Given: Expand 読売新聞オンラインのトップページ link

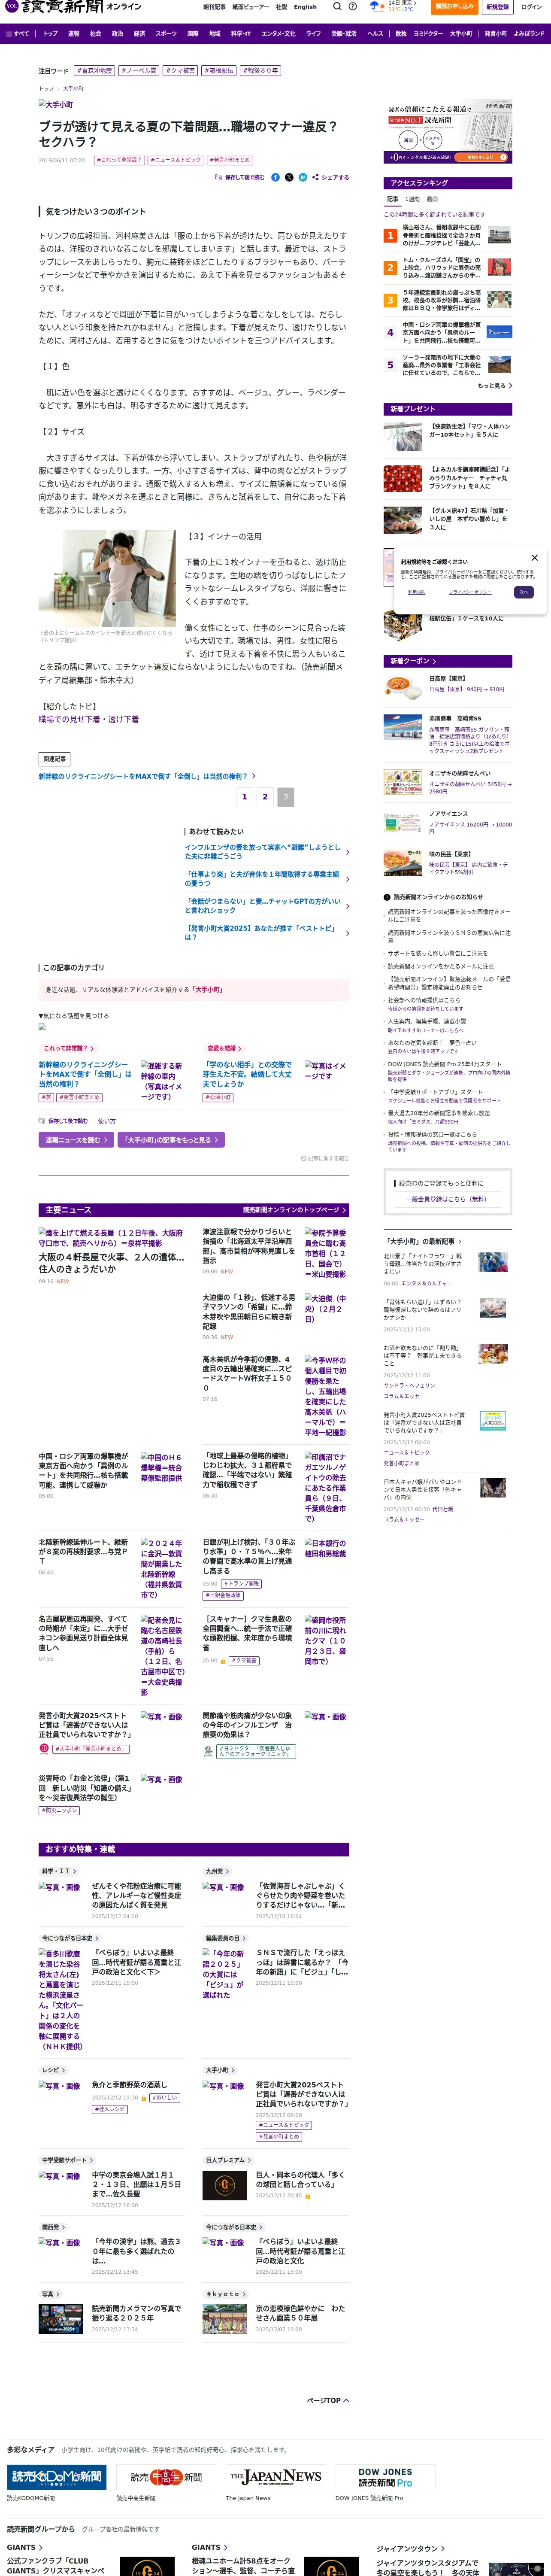Looking at the screenshot, I should 294,1210.
